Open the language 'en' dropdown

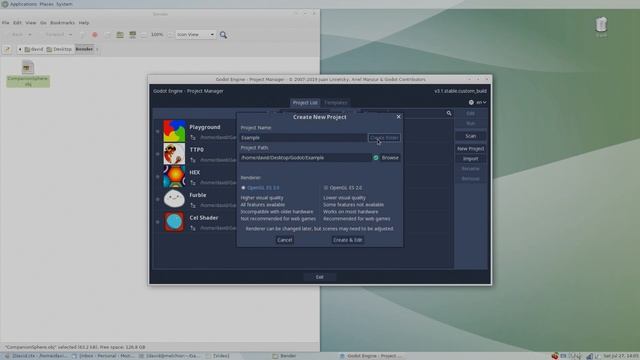pos(481,102)
